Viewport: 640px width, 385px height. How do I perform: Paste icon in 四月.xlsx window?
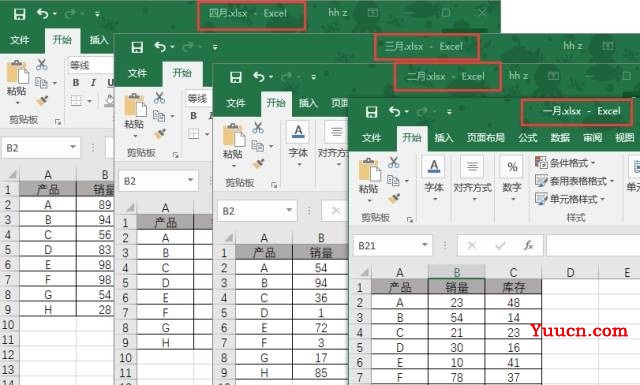pos(18,72)
